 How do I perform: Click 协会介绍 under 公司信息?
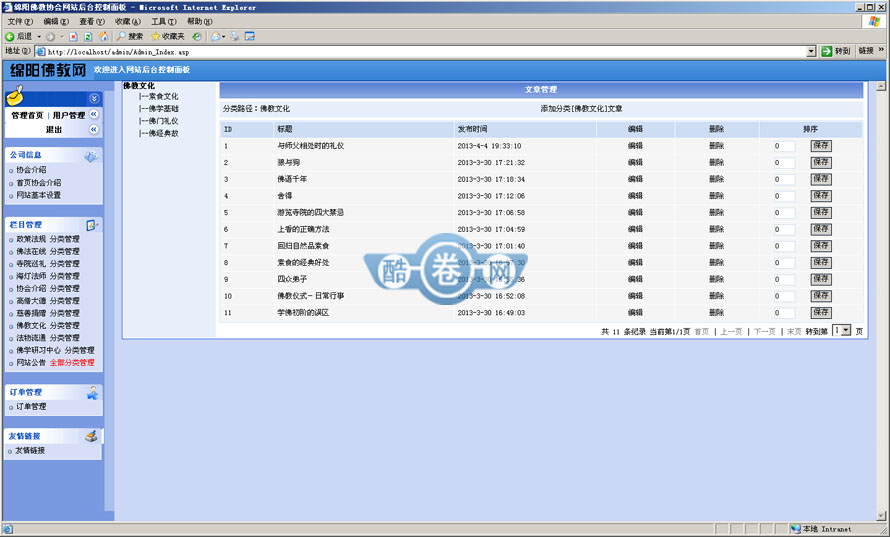coord(31,170)
